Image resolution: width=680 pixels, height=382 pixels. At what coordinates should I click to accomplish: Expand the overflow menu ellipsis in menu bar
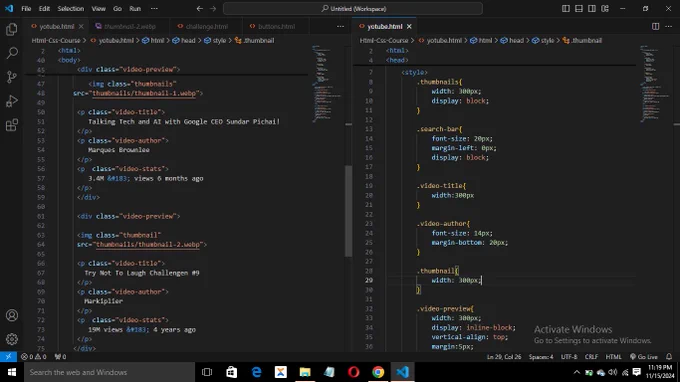154,9
